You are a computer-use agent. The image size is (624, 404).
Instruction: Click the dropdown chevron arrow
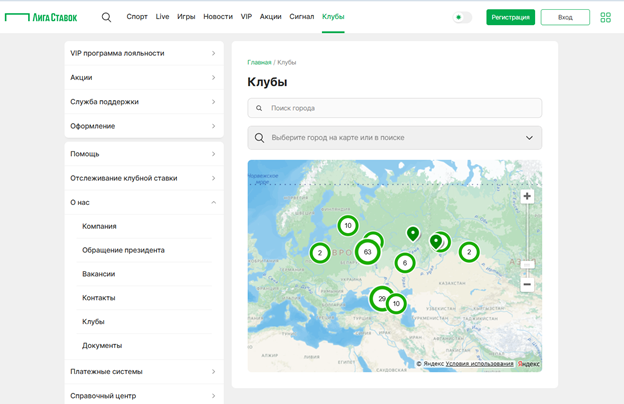(529, 138)
